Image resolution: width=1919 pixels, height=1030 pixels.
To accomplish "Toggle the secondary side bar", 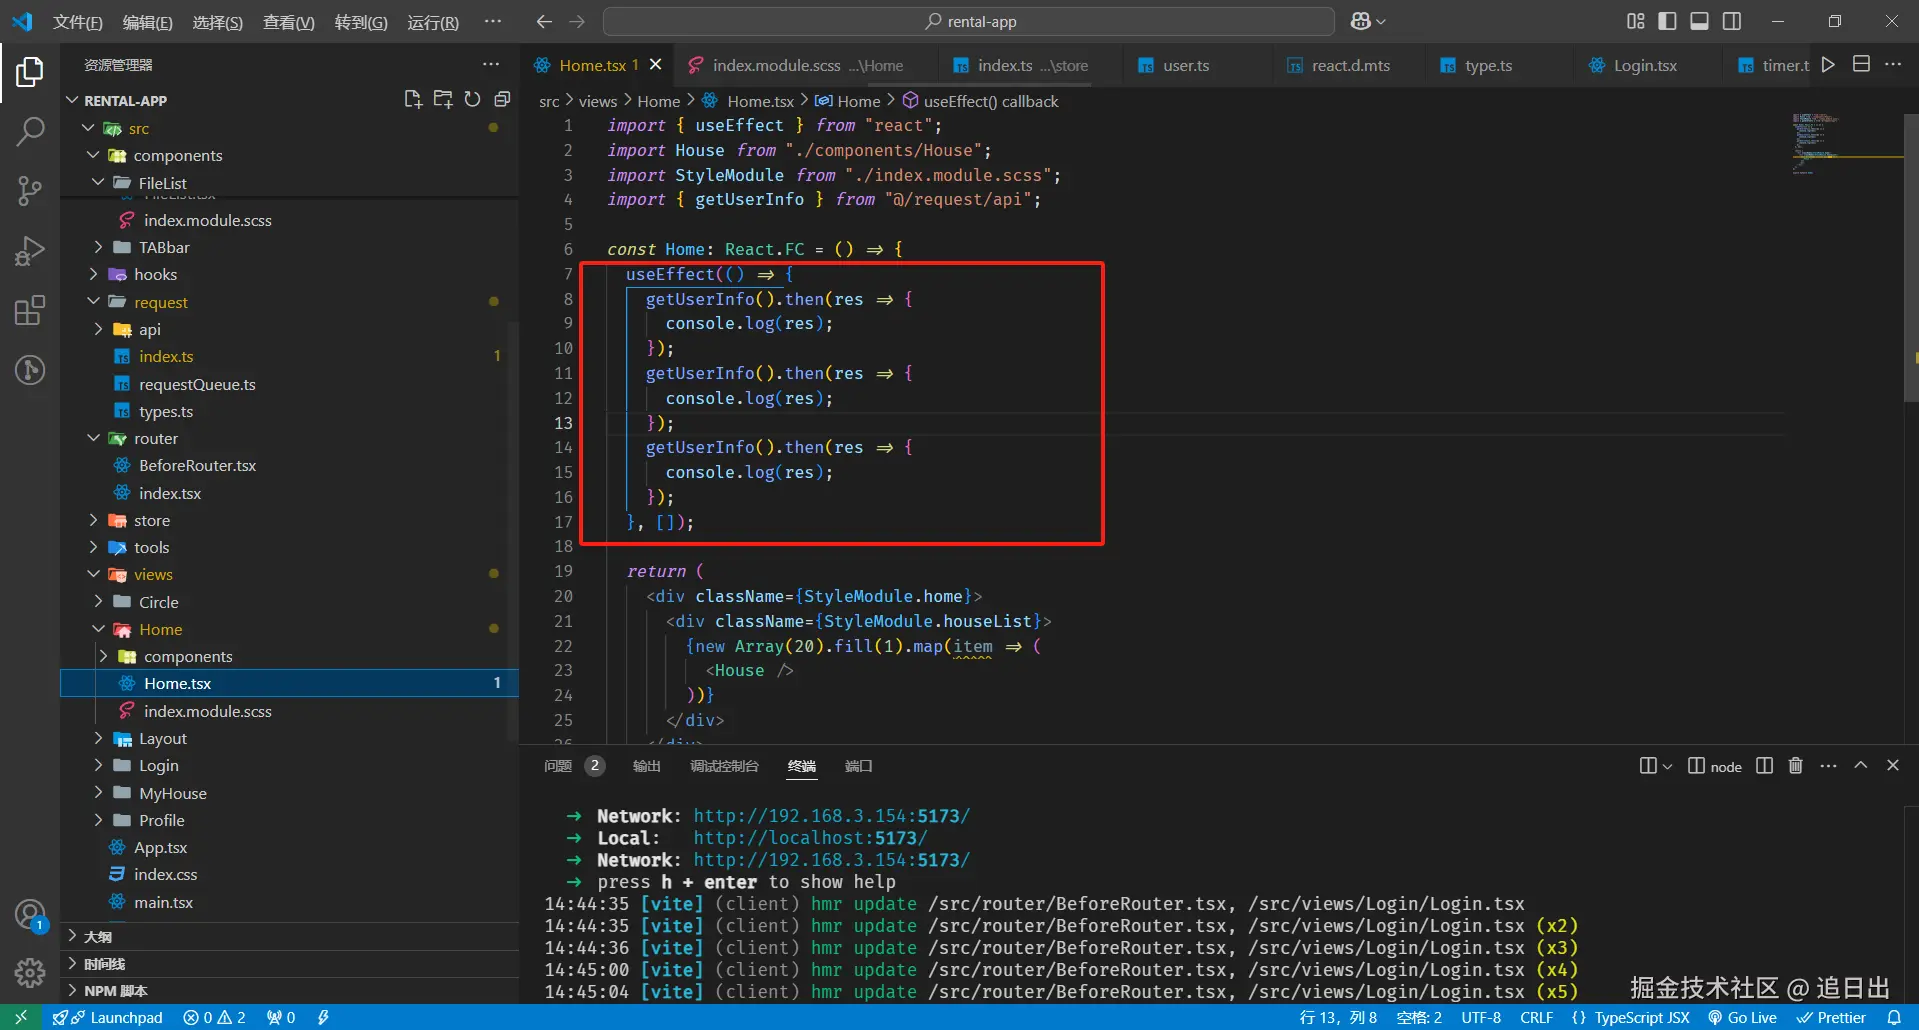I will click(1732, 21).
